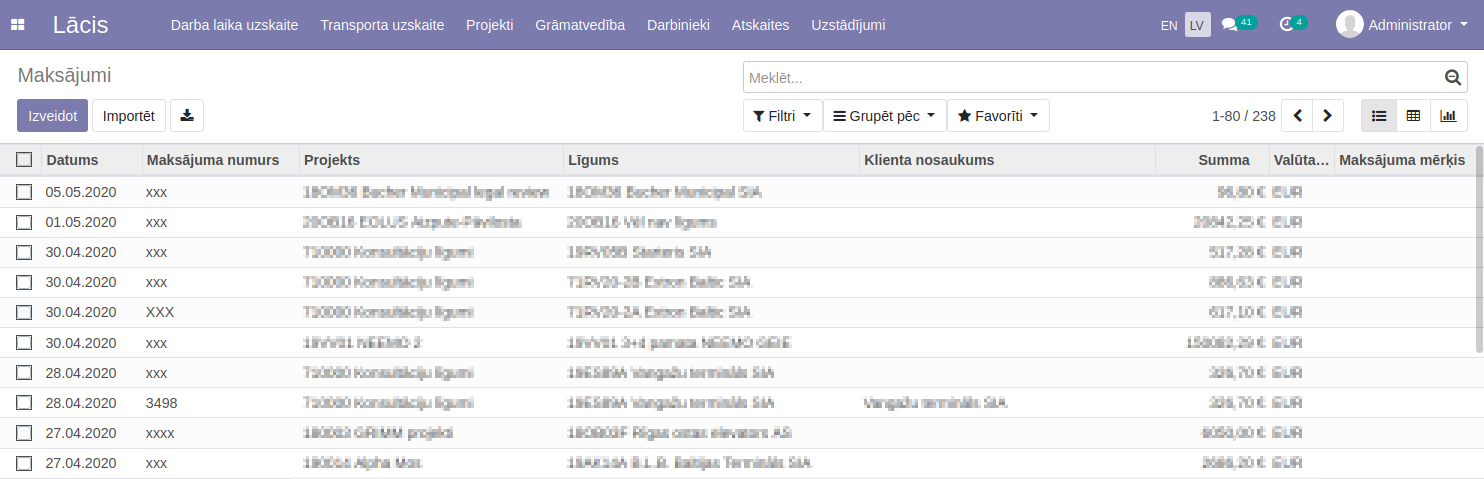Check the row dated 05.05.2020
1484x479 pixels.
(24, 192)
